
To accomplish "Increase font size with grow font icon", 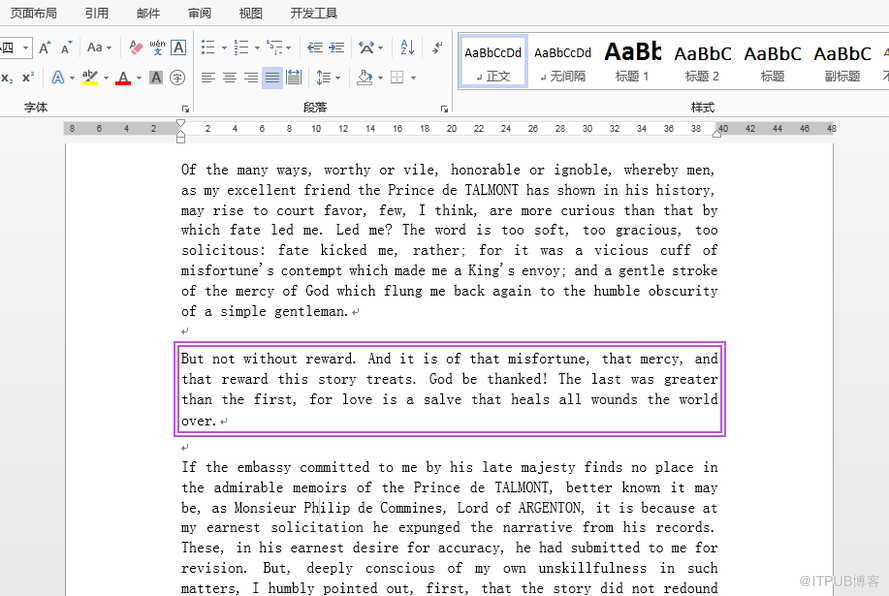I will [x=45, y=48].
